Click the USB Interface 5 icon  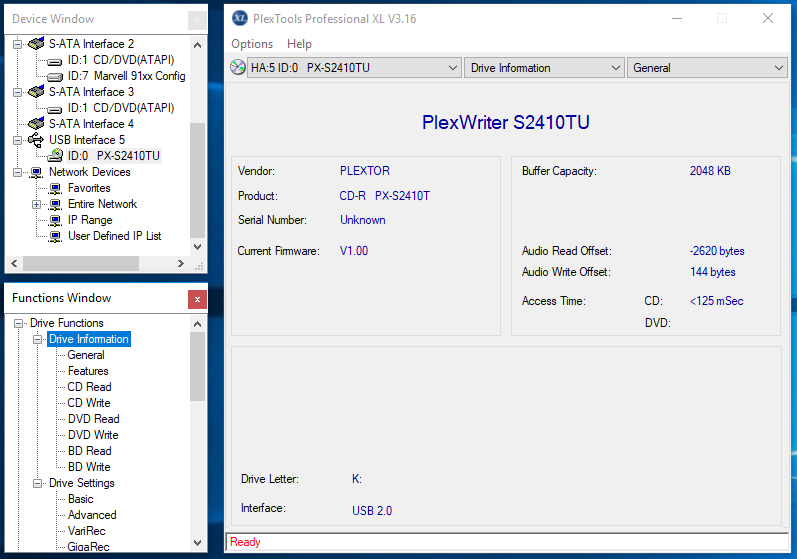coord(36,140)
